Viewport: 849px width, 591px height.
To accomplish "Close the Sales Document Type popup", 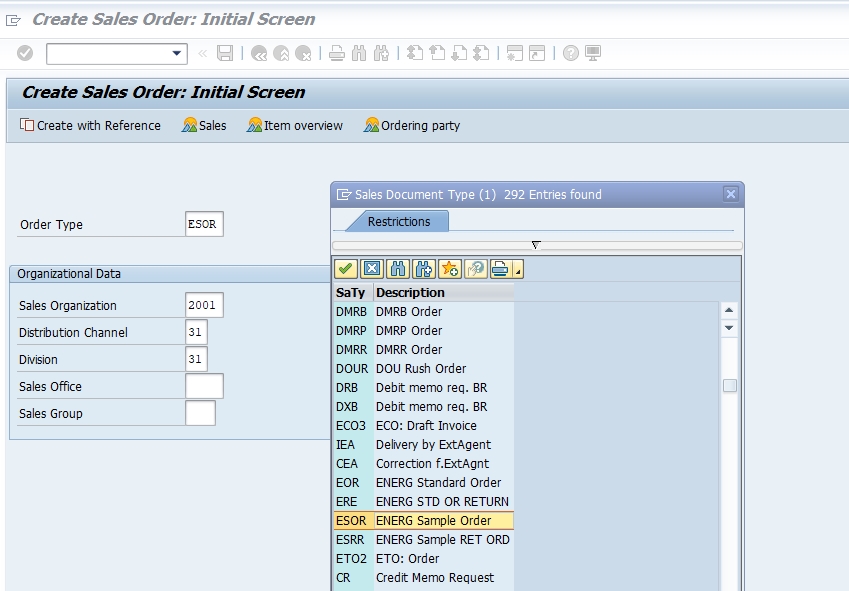I will pos(730,194).
